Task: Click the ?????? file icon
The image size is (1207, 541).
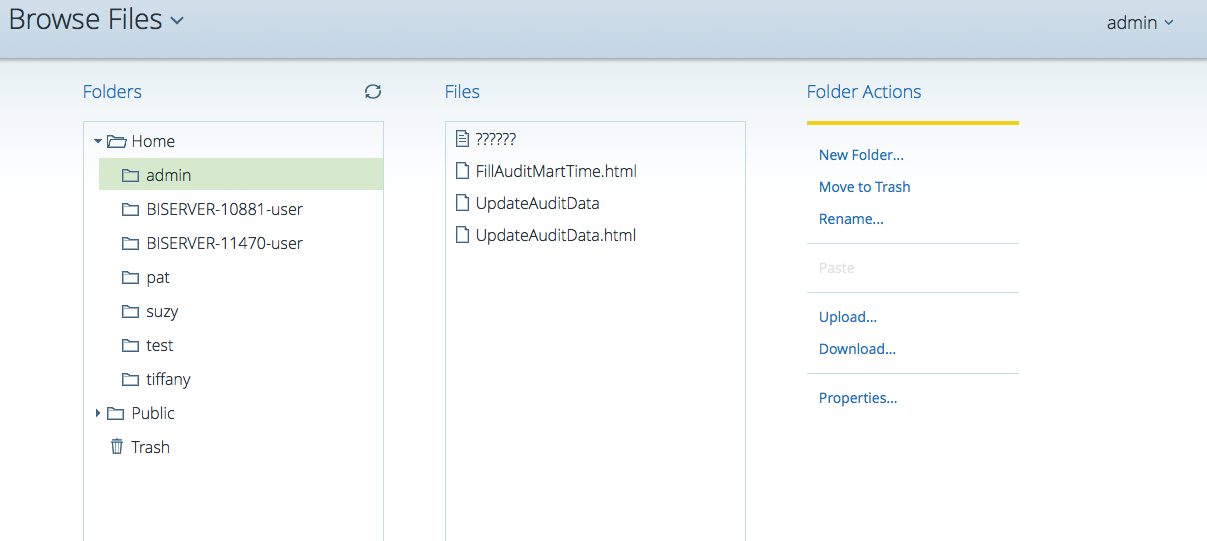Action: tap(462, 139)
